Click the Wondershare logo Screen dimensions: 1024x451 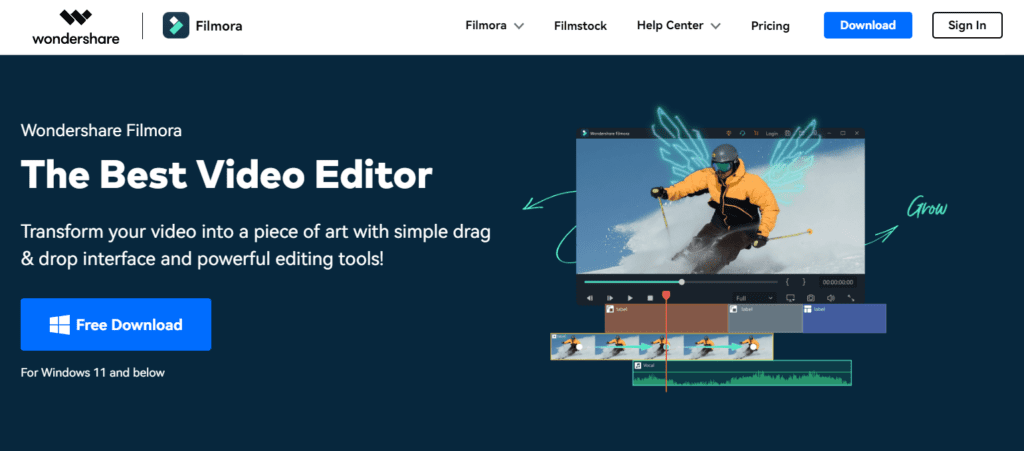point(76,27)
